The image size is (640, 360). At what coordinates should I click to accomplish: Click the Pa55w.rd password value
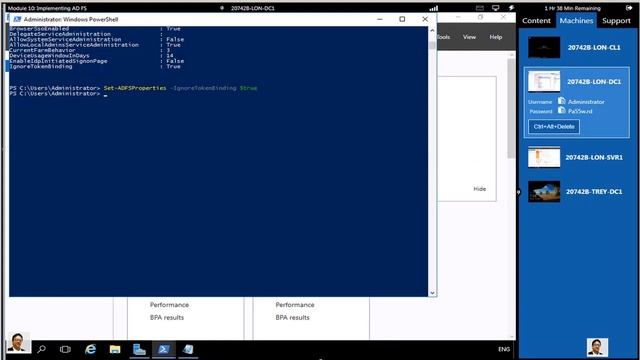pyautogui.click(x=580, y=111)
